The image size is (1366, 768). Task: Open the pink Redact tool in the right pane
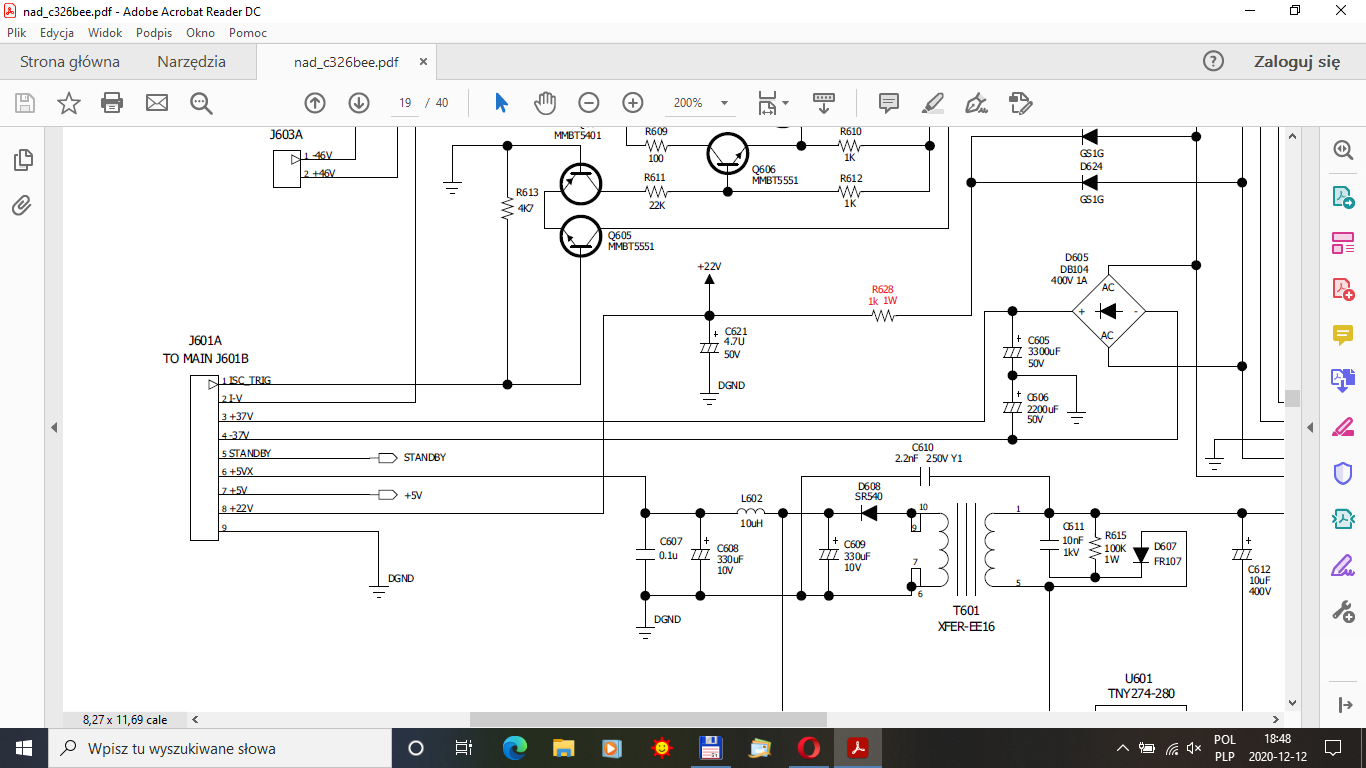[x=1342, y=427]
